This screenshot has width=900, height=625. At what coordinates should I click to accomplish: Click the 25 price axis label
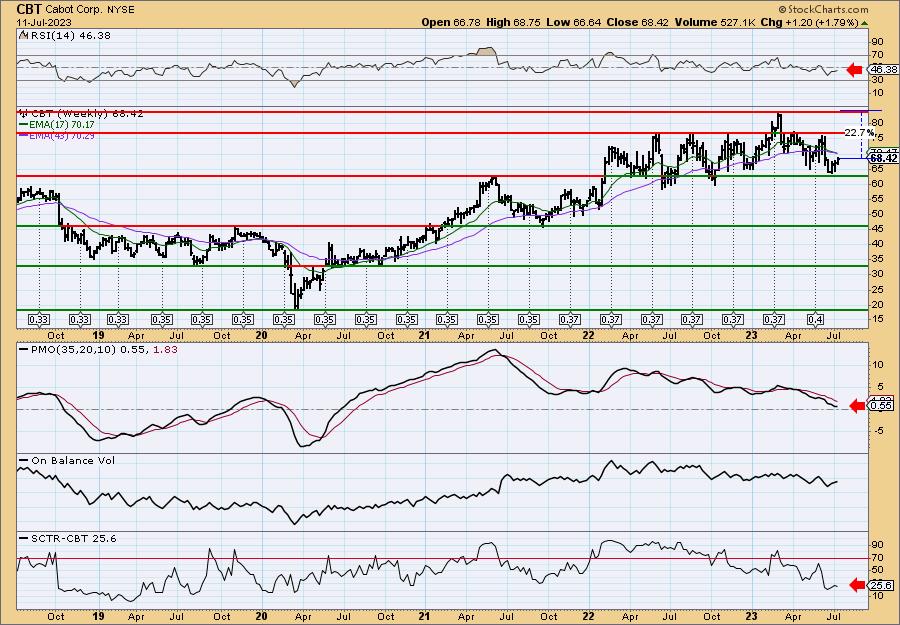tap(878, 289)
